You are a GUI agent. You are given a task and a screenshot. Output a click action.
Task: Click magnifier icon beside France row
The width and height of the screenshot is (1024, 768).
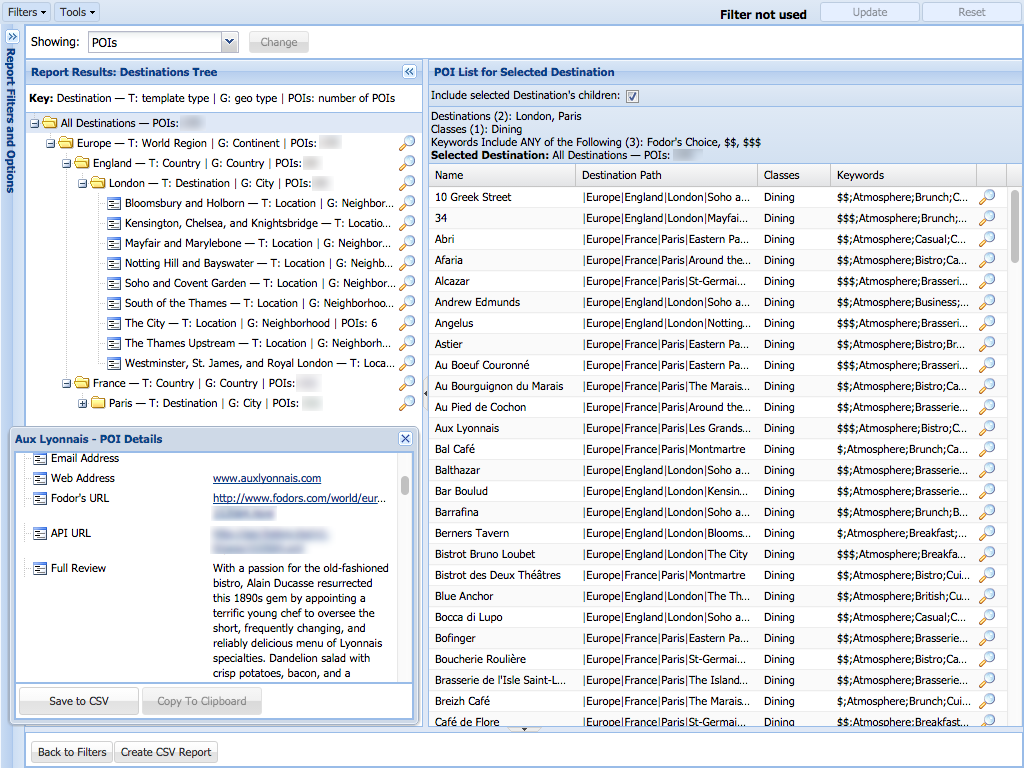click(x=407, y=383)
